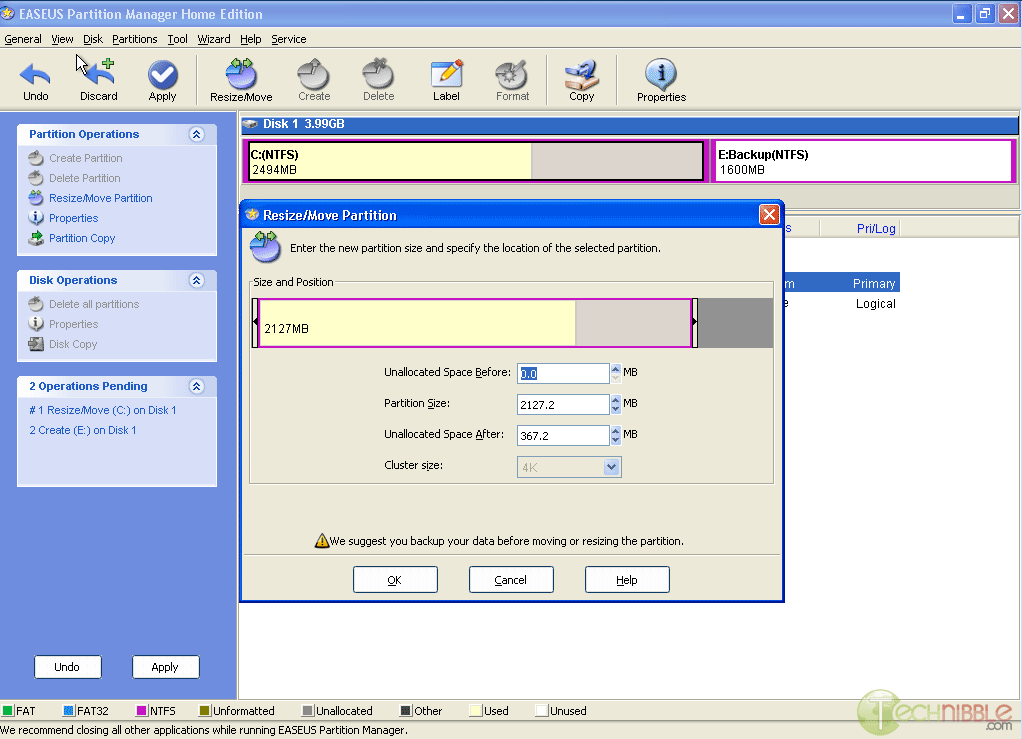Click the Disk 1 3.99GB header
This screenshot has height=739, width=1022.
coord(630,124)
